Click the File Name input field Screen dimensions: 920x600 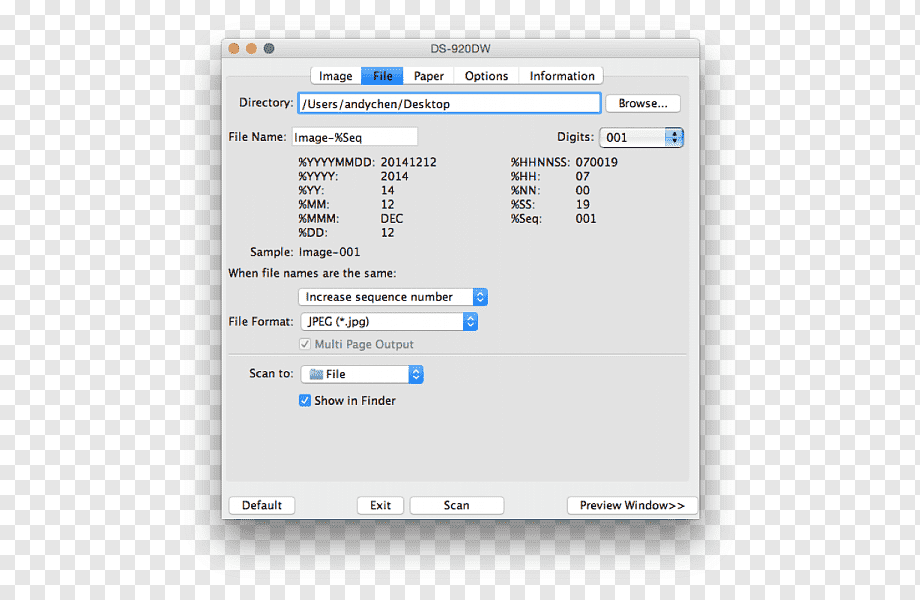(354, 137)
